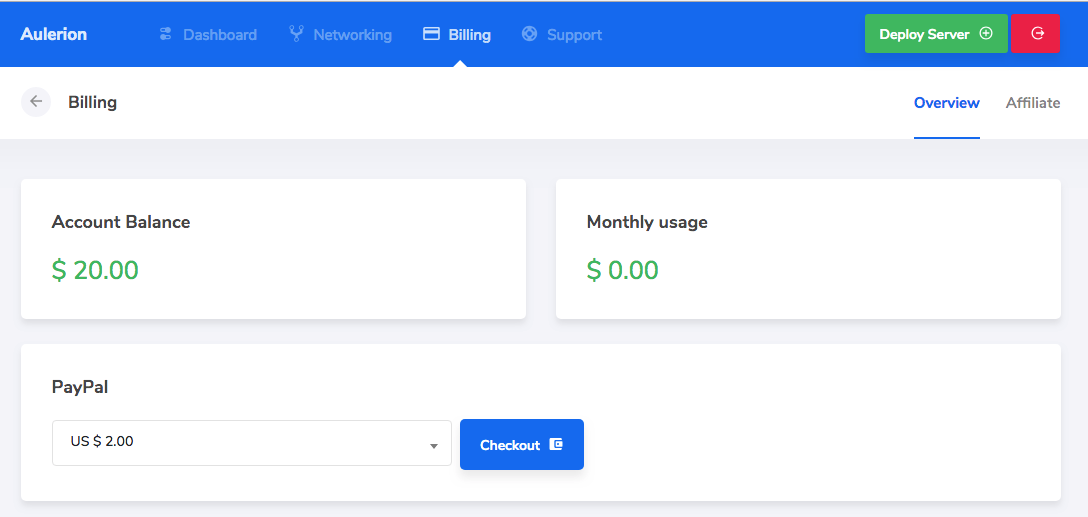Click the blue Checkout button
The height and width of the screenshot is (517, 1088).
[521, 445]
